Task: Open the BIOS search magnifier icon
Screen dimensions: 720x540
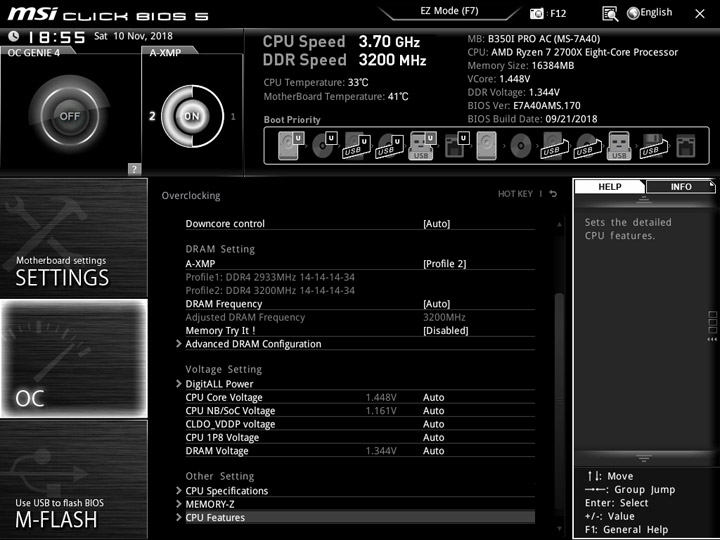Action: (x=610, y=14)
